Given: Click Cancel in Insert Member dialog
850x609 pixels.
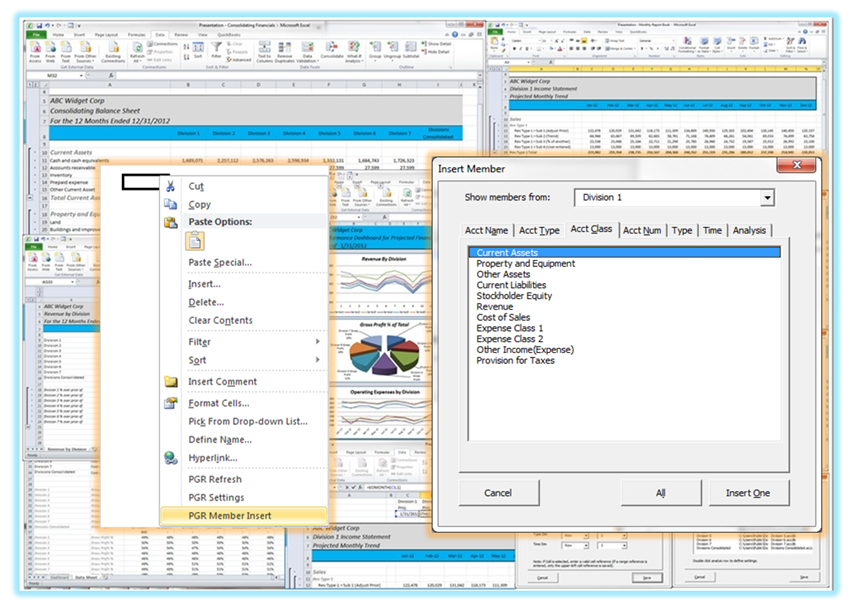Looking at the screenshot, I should [498, 493].
